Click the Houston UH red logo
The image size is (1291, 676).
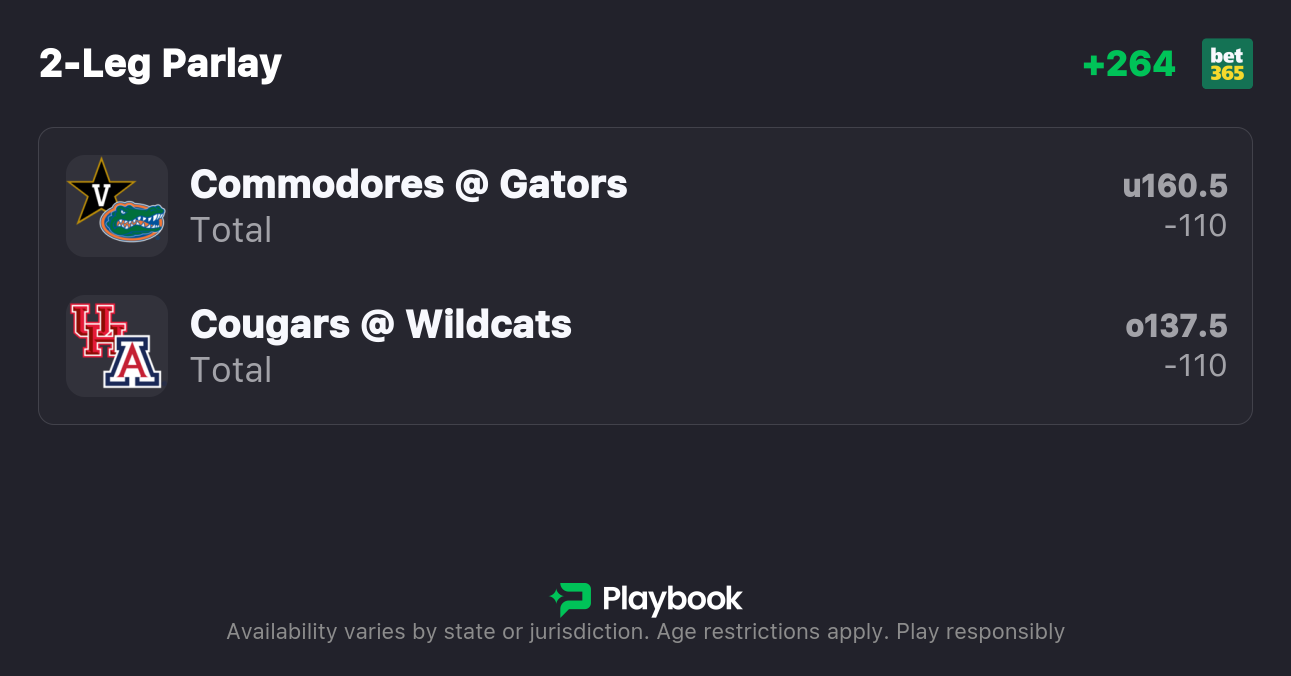97,330
